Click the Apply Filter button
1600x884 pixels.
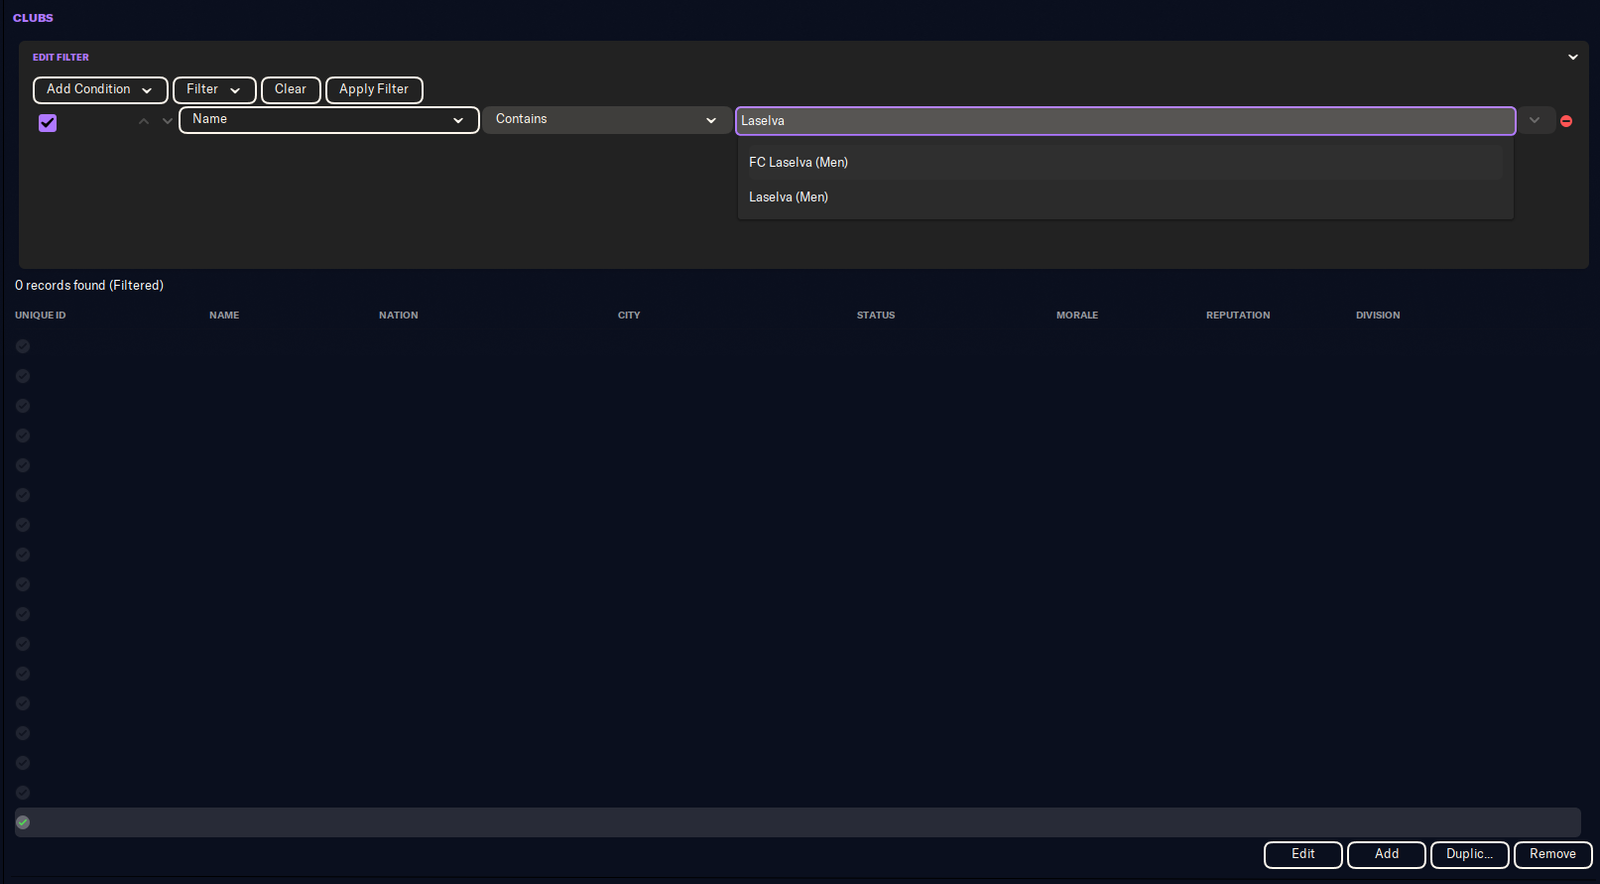click(x=374, y=89)
